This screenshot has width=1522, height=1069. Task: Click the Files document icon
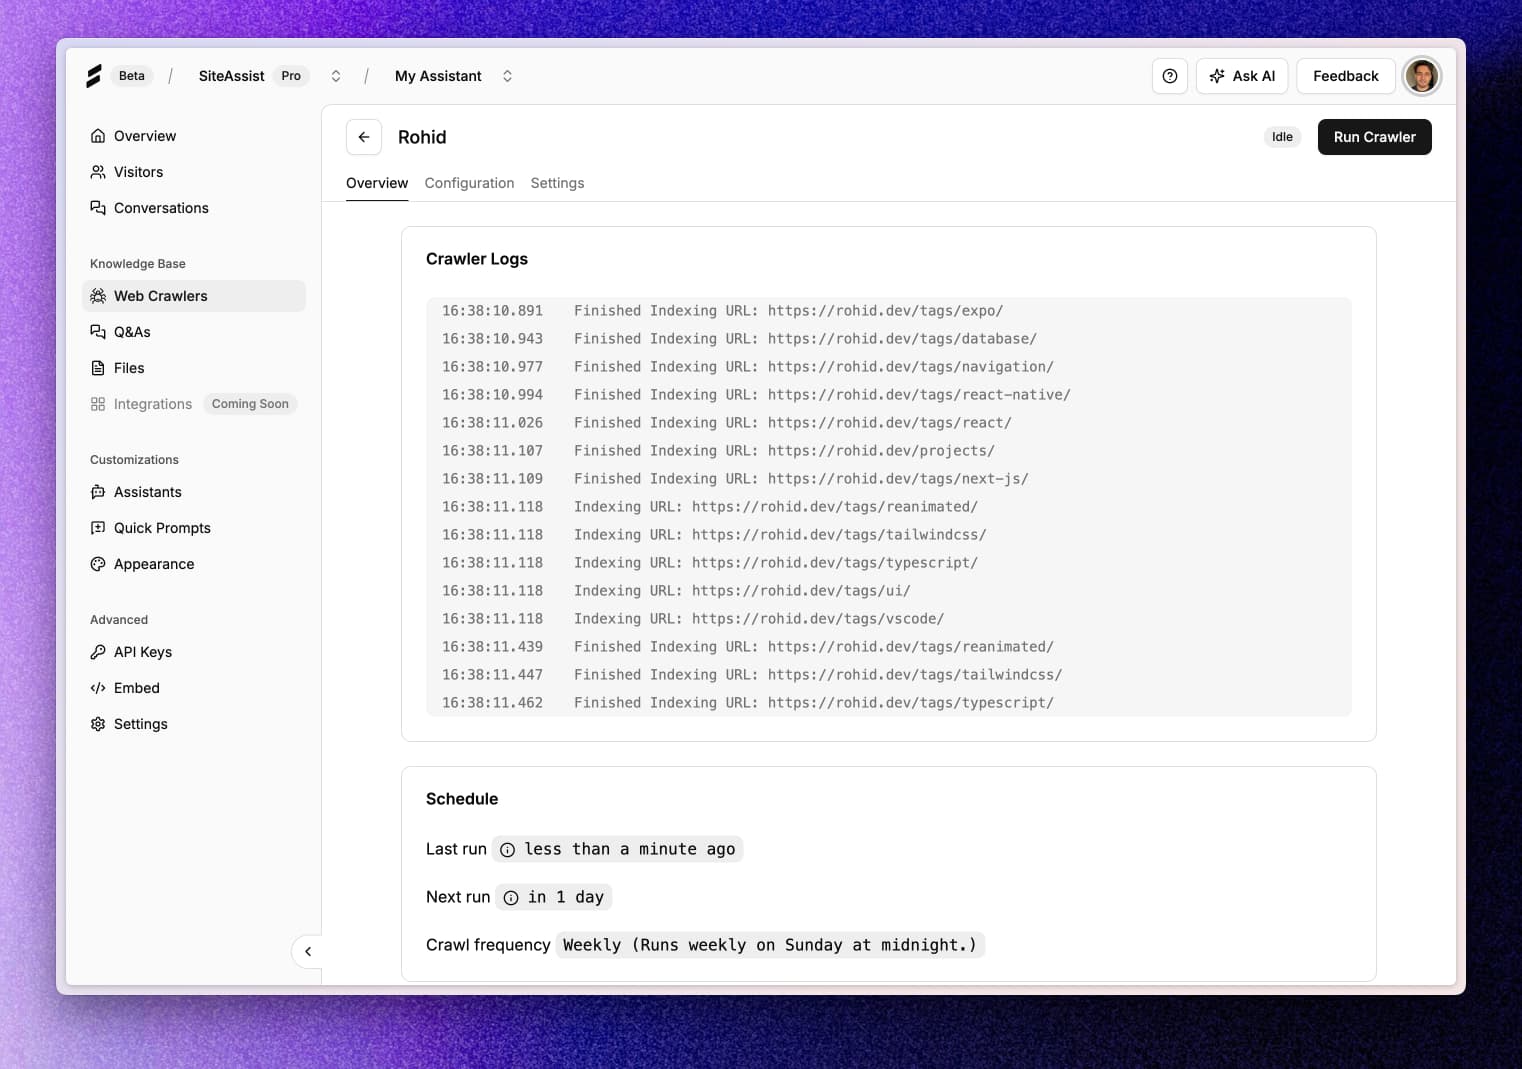(97, 368)
